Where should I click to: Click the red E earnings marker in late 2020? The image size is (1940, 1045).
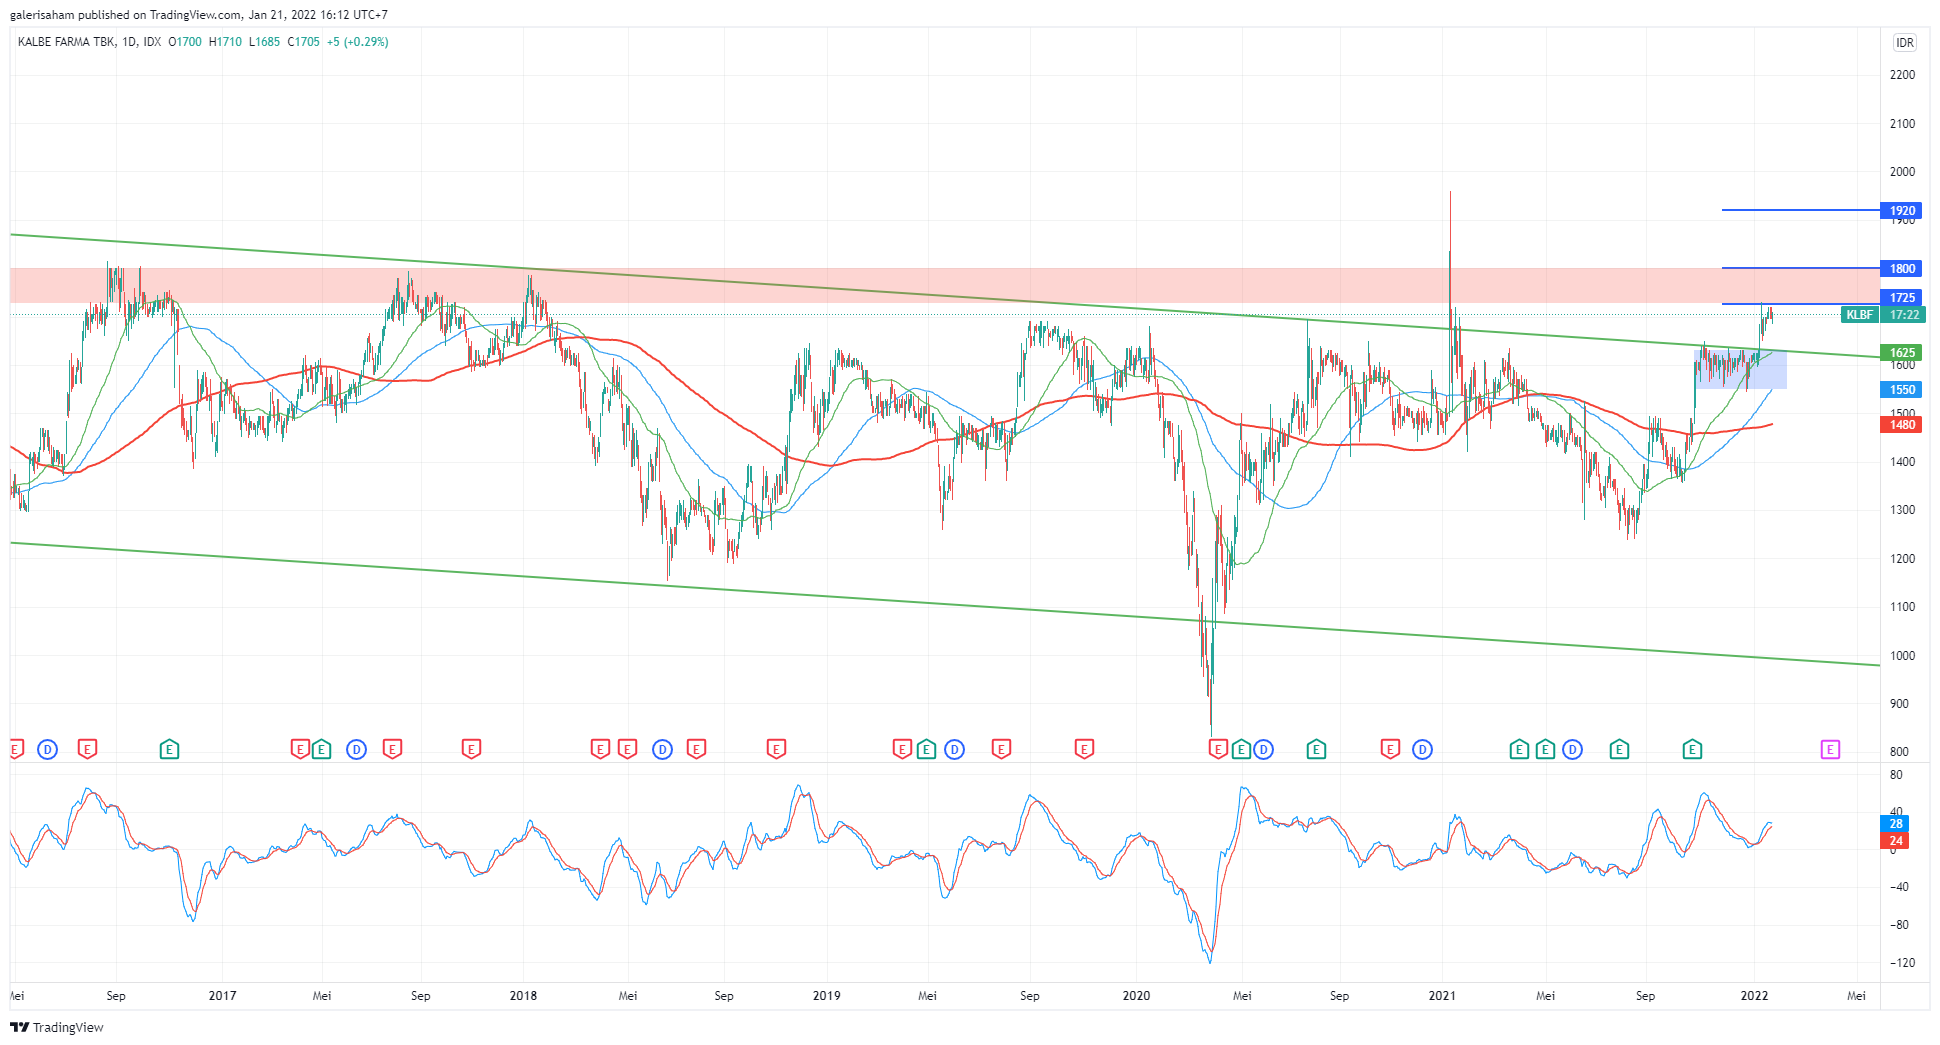click(x=1390, y=749)
